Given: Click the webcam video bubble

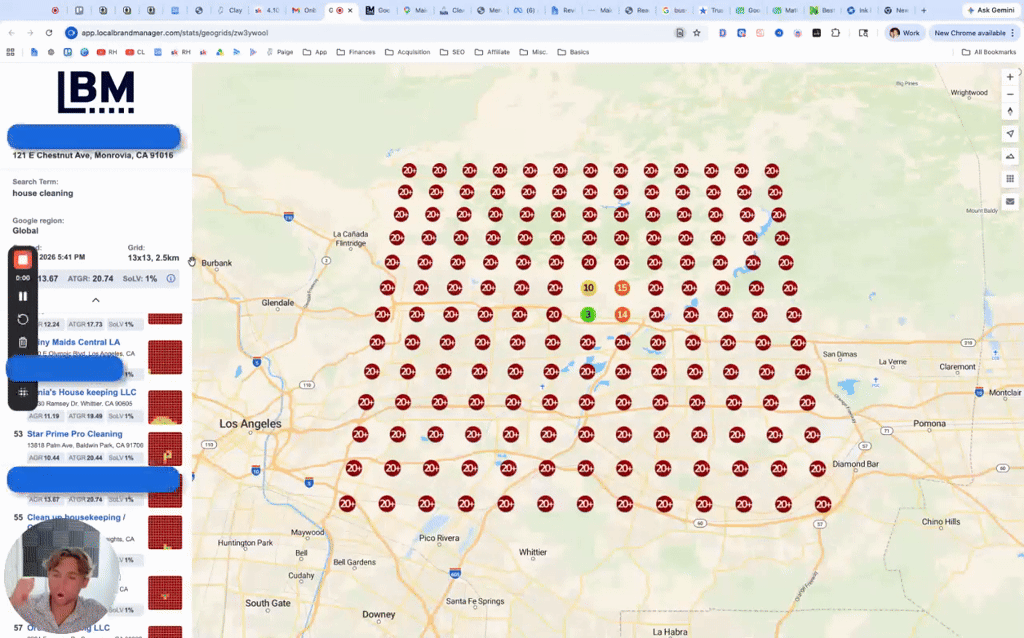Looking at the screenshot, I should click(62, 575).
